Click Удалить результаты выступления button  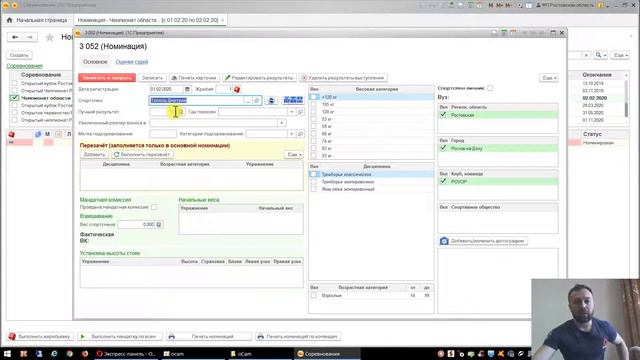pyautogui.click(x=343, y=78)
